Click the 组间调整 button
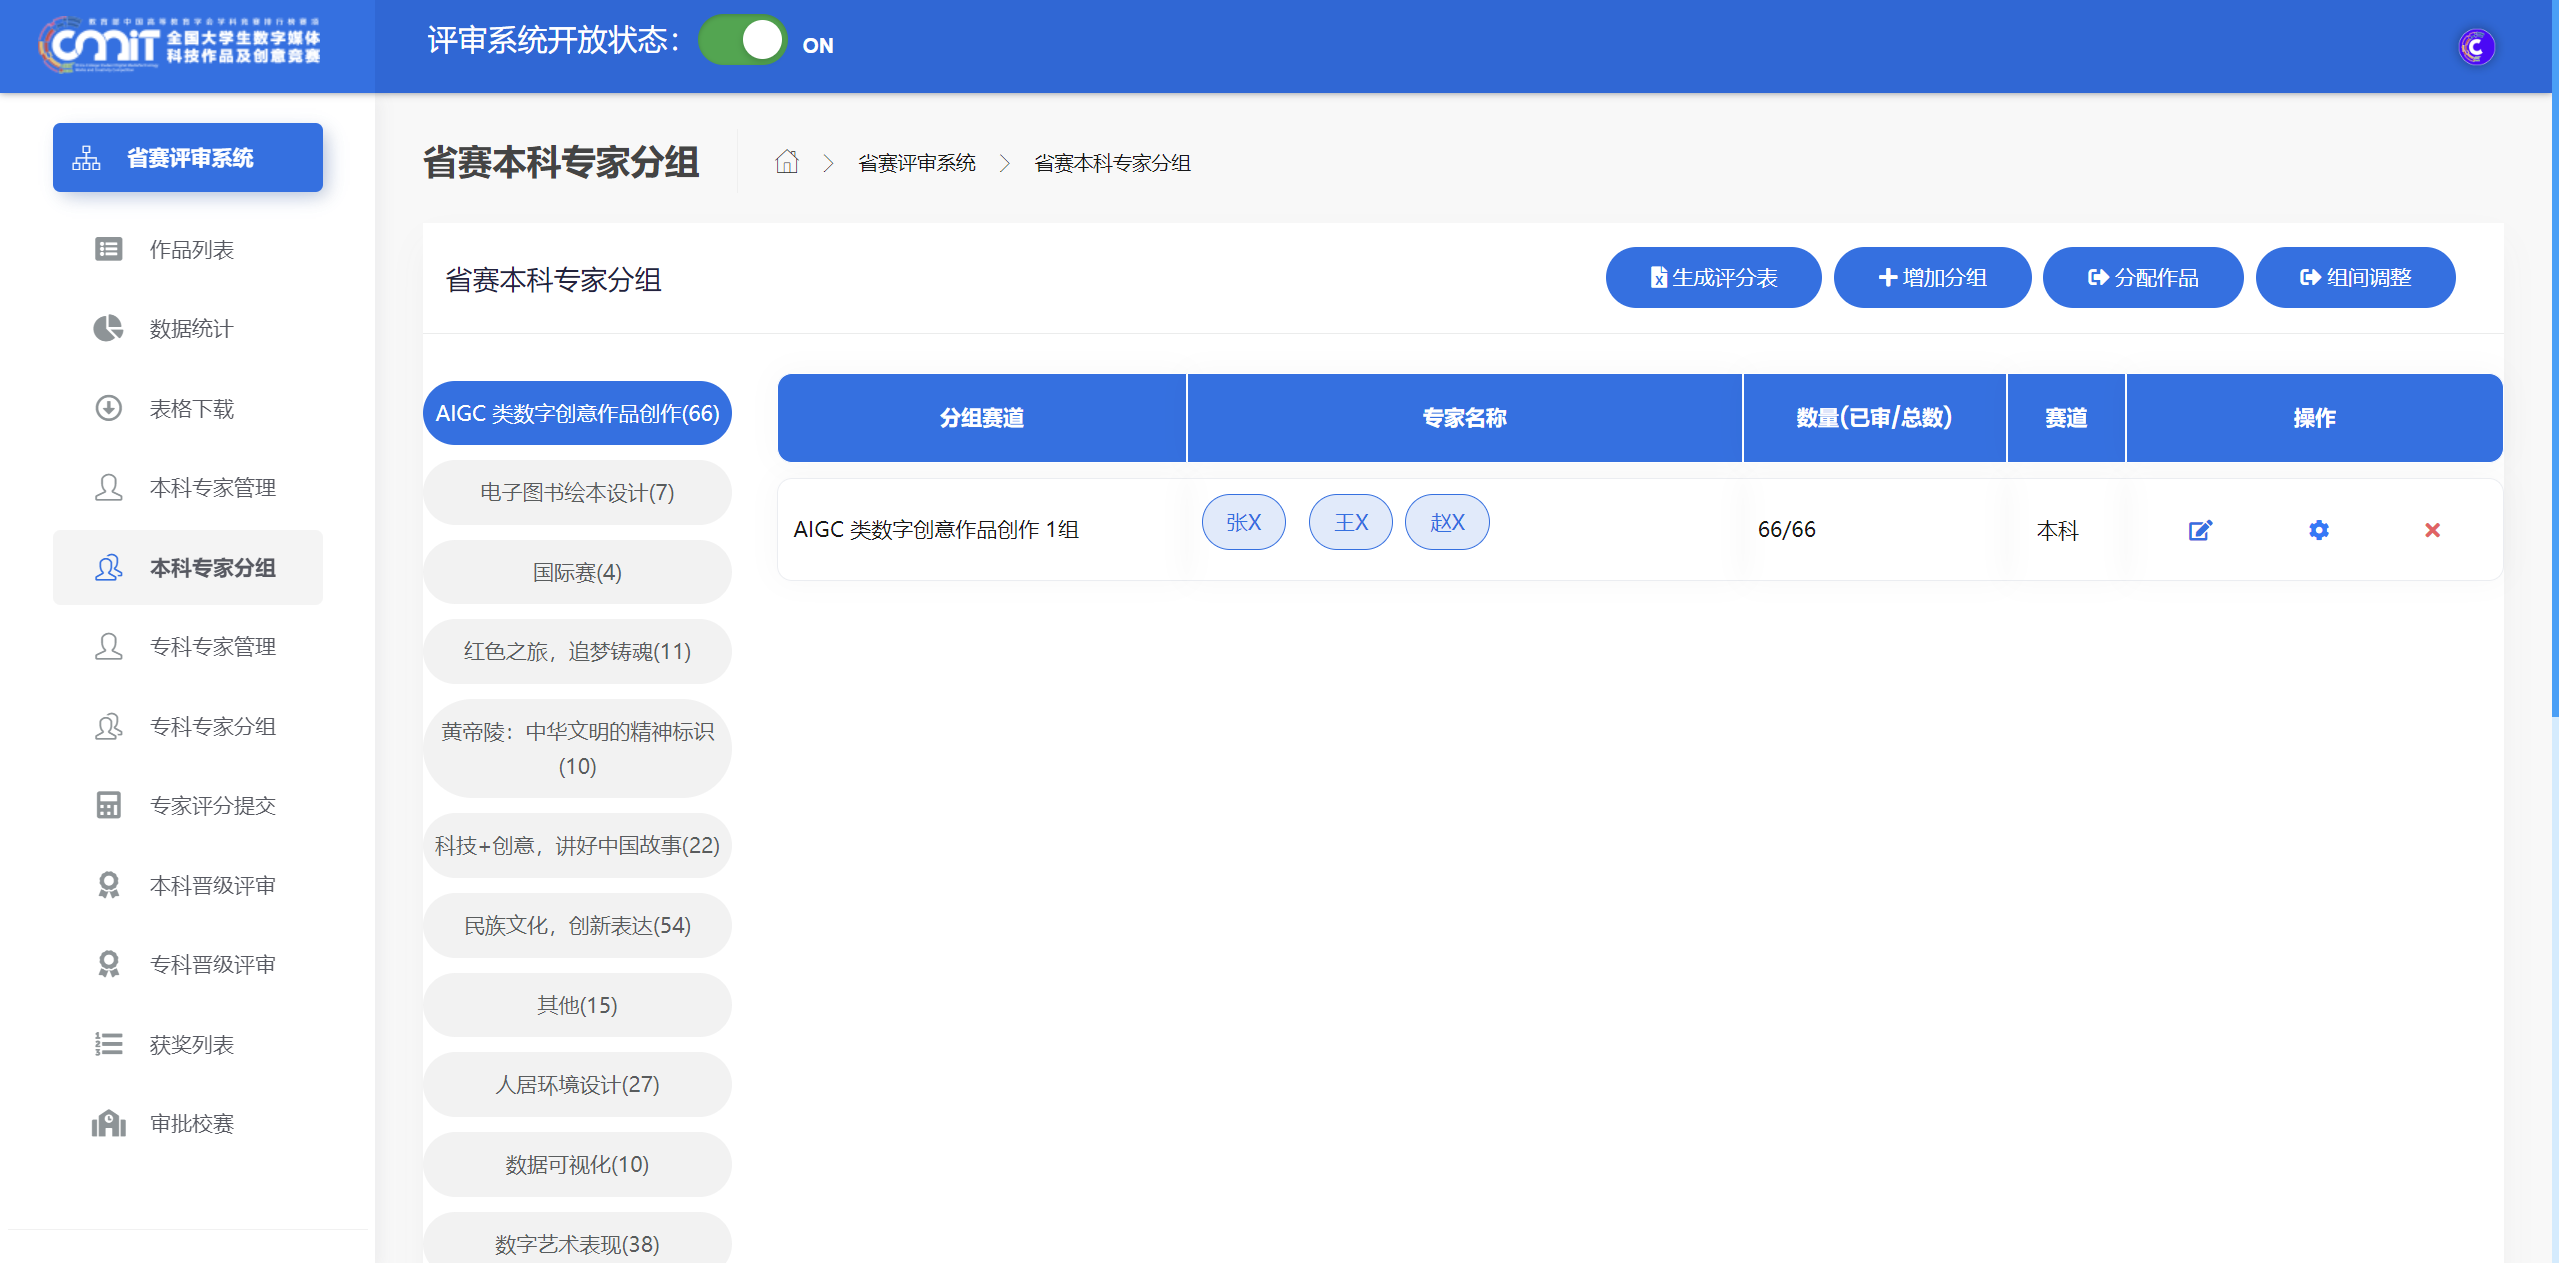 click(2355, 278)
